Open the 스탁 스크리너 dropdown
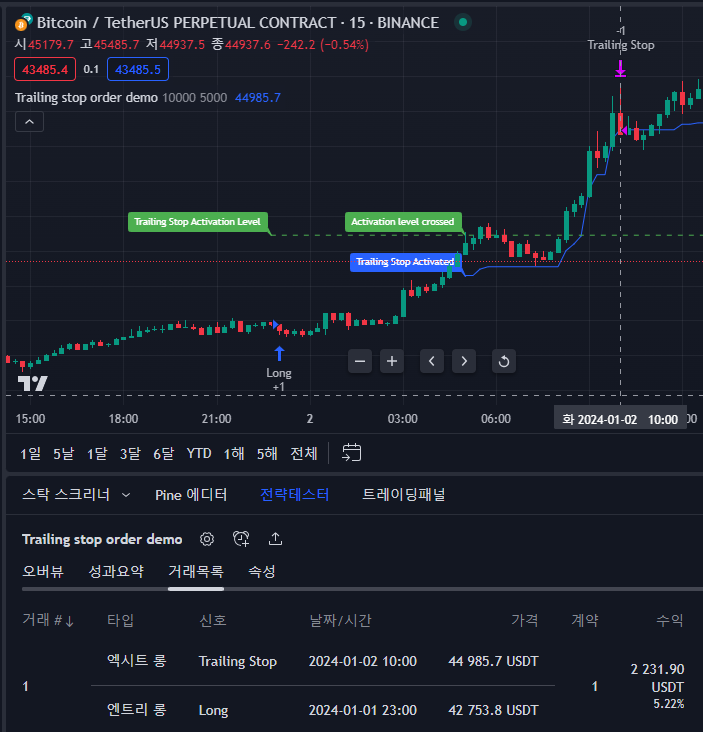 click(76, 494)
